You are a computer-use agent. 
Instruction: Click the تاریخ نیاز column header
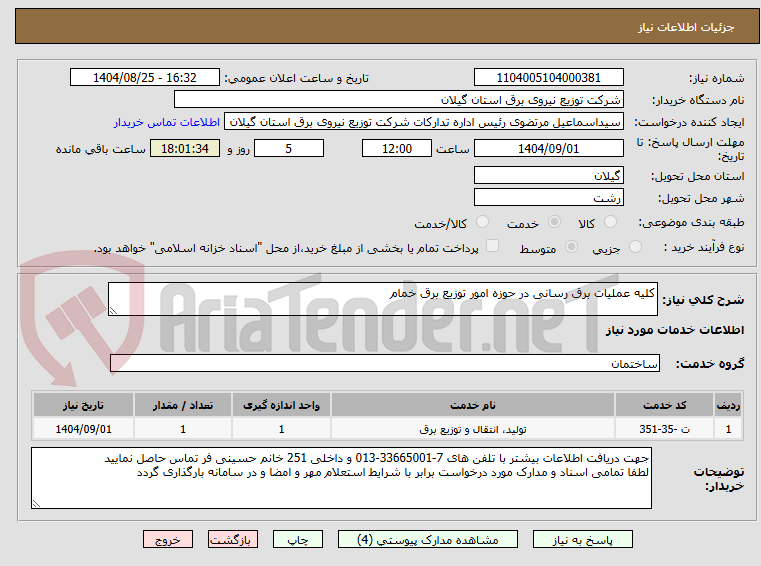tap(83, 405)
